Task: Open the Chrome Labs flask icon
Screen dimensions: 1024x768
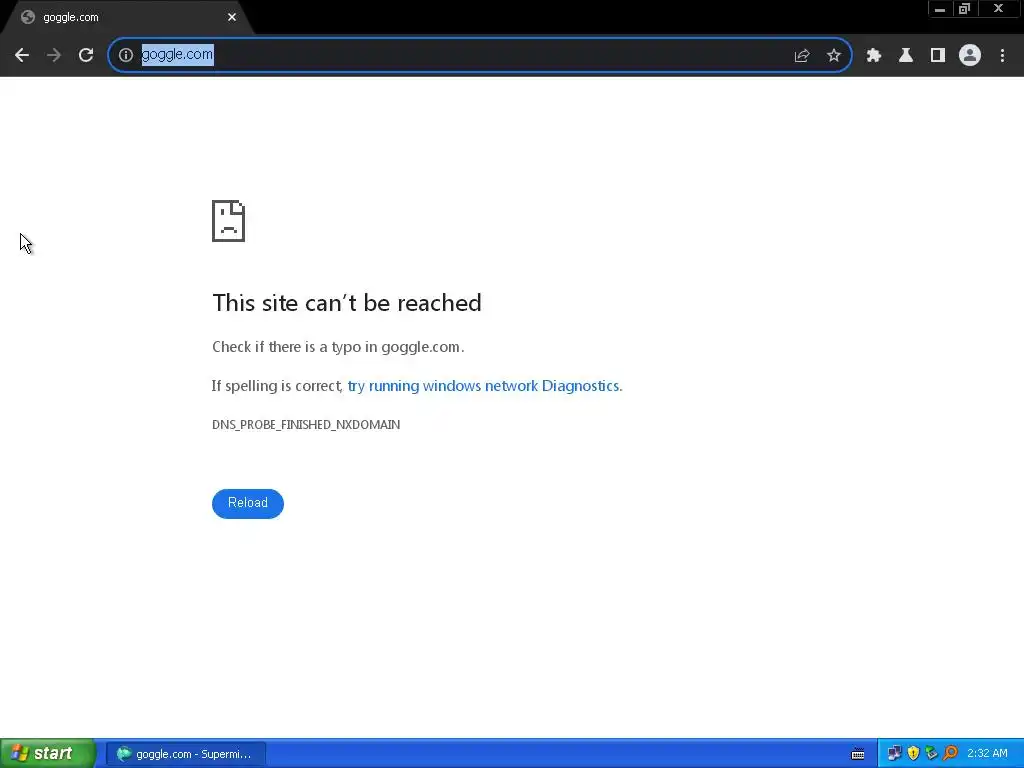Action: click(x=906, y=56)
